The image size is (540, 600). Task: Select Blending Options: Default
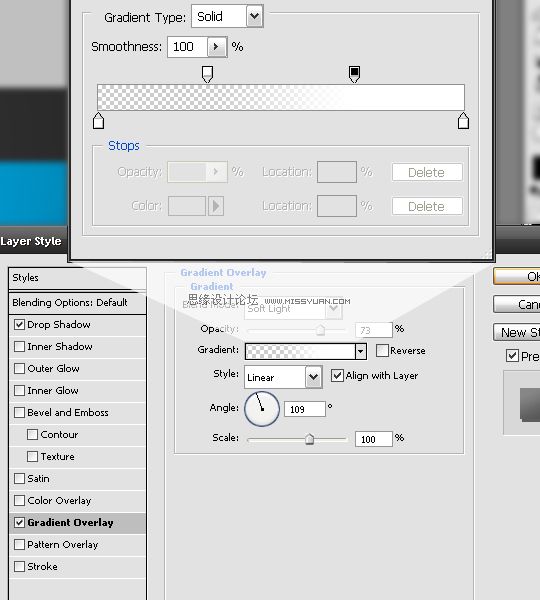click(x=77, y=303)
